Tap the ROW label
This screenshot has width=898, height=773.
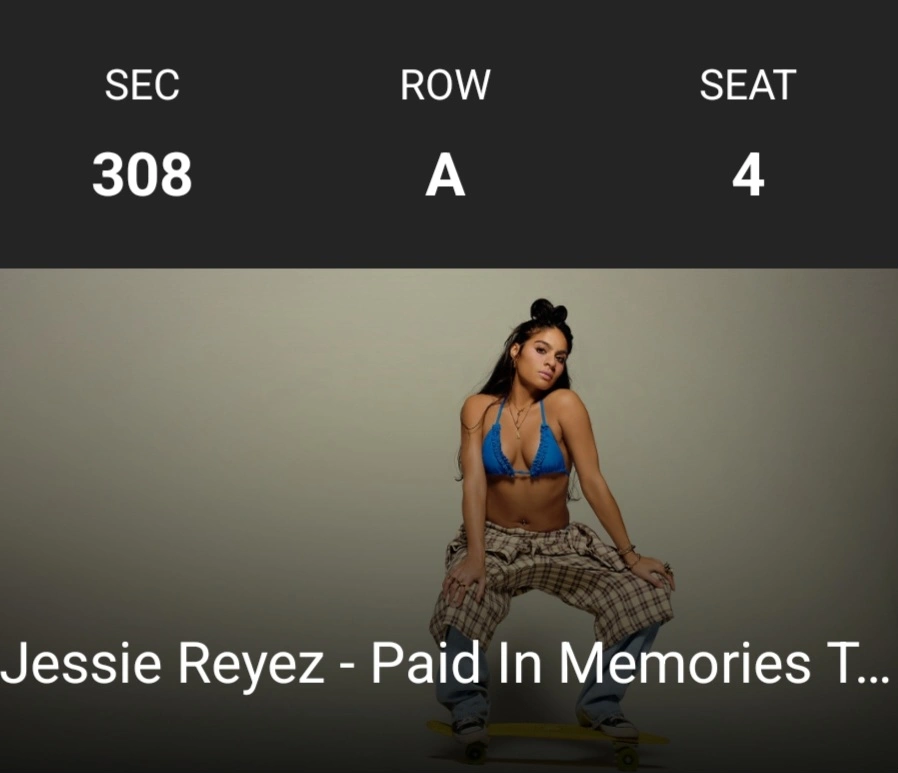(x=445, y=86)
